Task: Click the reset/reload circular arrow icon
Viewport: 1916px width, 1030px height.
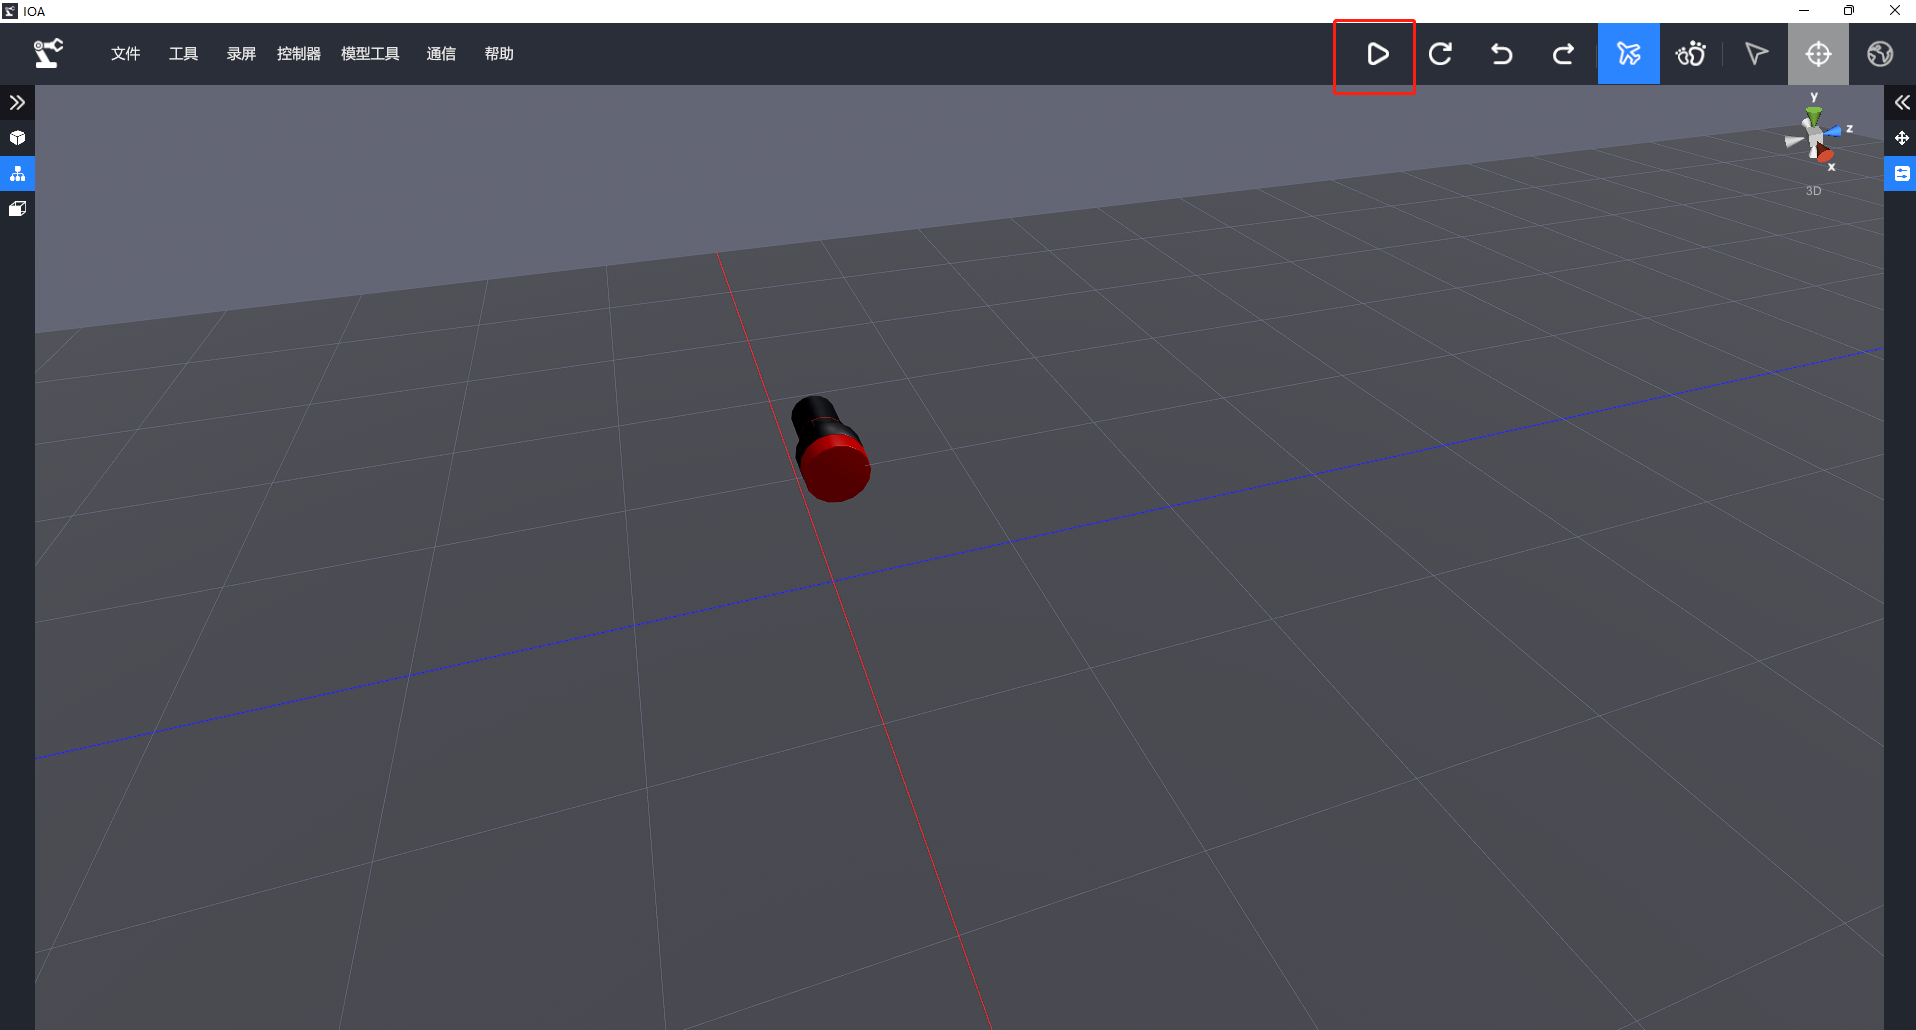Action: click(x=1440, y=54)
